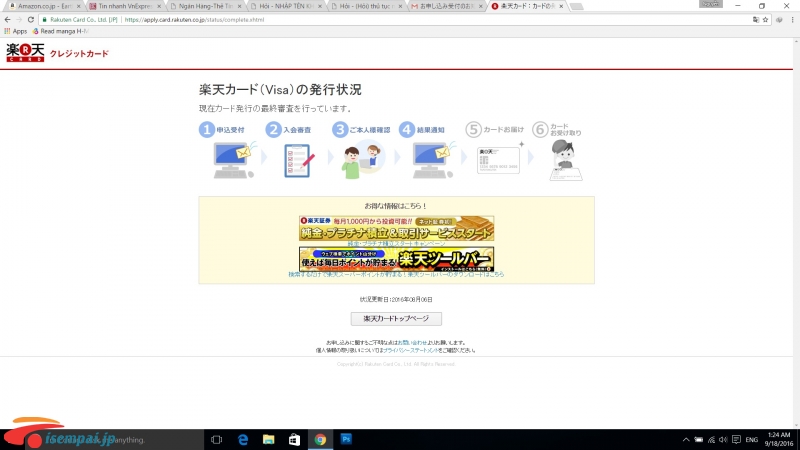The width and height of the screenshot is (800, 450).
Task: Open the Action Center notifications icon
Action: tap(736, 440)
